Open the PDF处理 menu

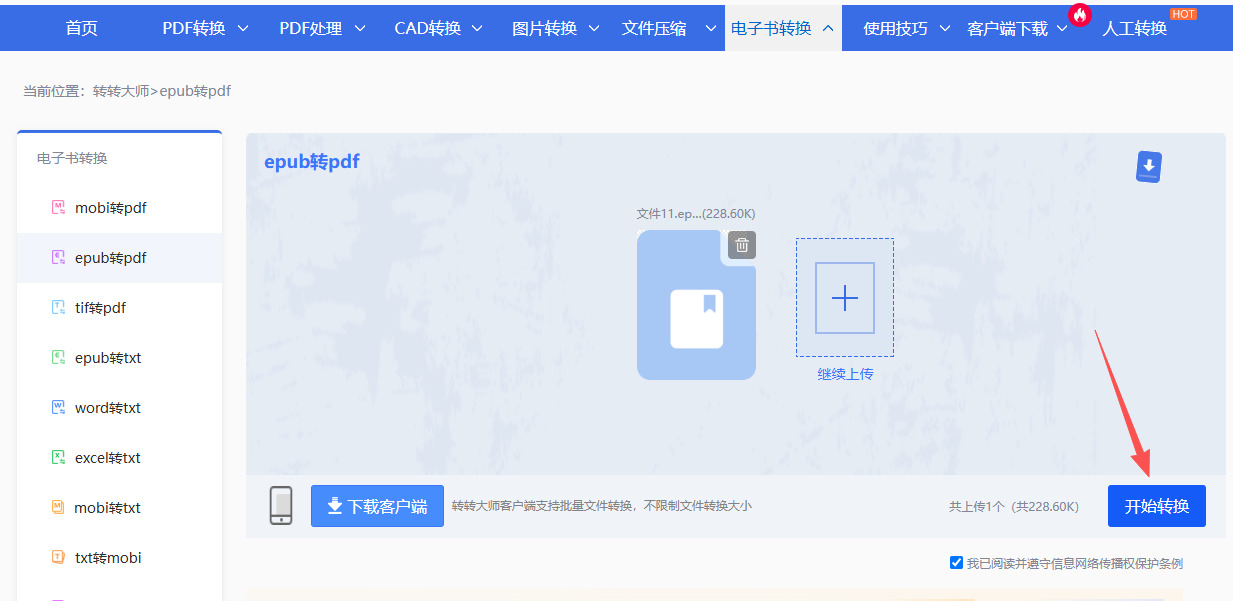tap(311, 28)
